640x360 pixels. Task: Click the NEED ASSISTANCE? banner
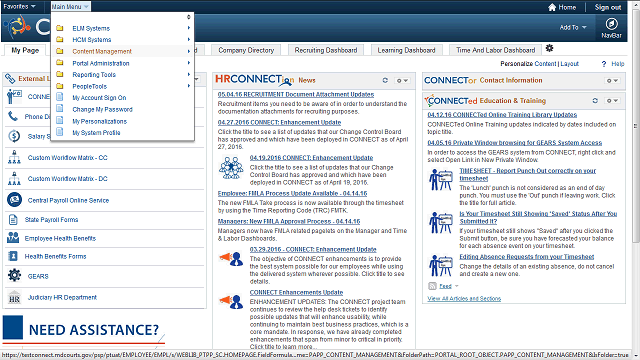[84, 330]
